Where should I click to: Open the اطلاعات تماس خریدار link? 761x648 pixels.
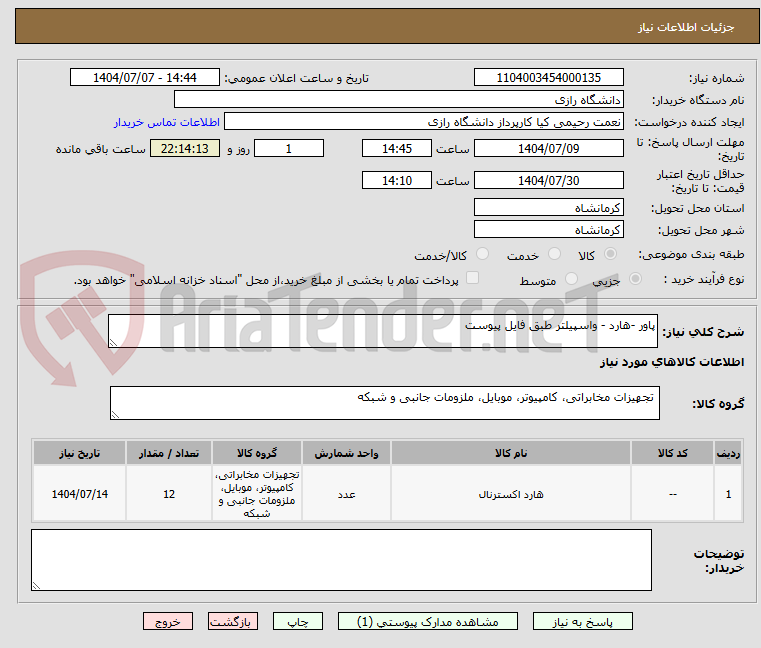pyautogui.click(x=167, y=122)
